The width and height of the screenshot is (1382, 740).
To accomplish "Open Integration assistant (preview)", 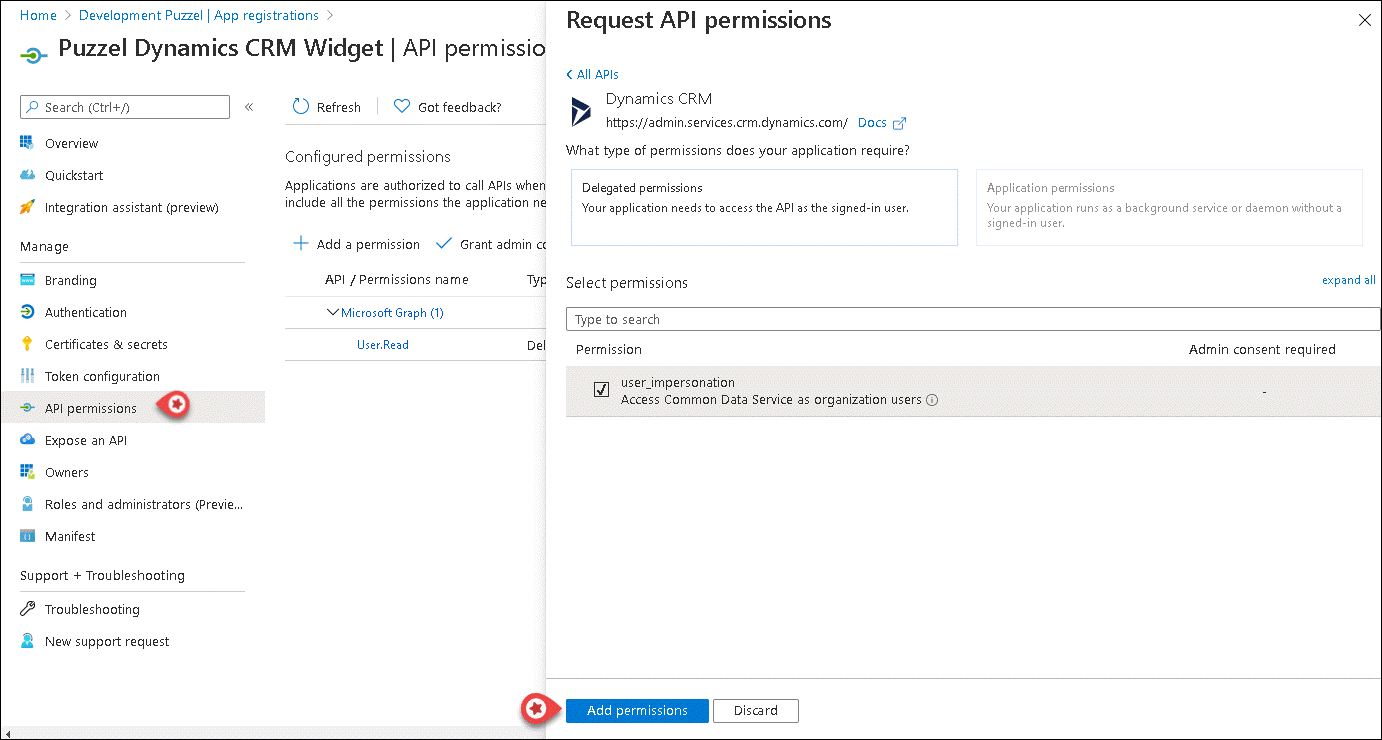I will pyautogui.click(x=131, y=207).
